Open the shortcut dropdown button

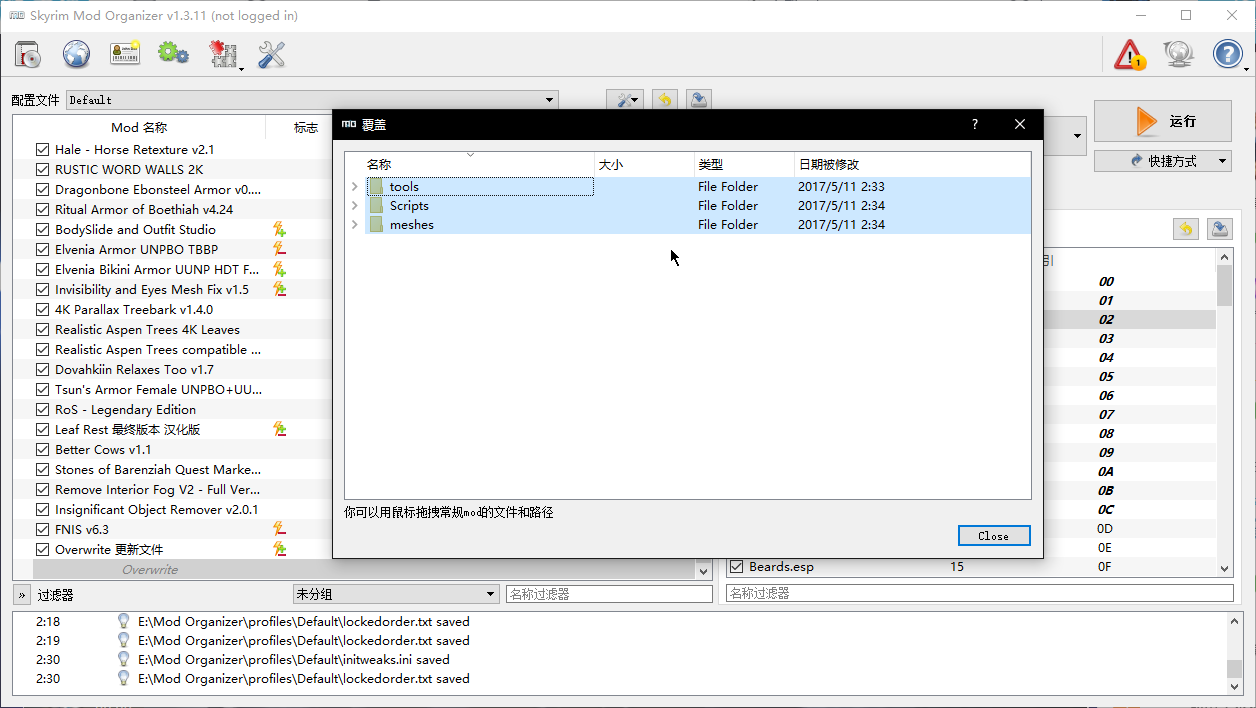(x=1163, y=161)
